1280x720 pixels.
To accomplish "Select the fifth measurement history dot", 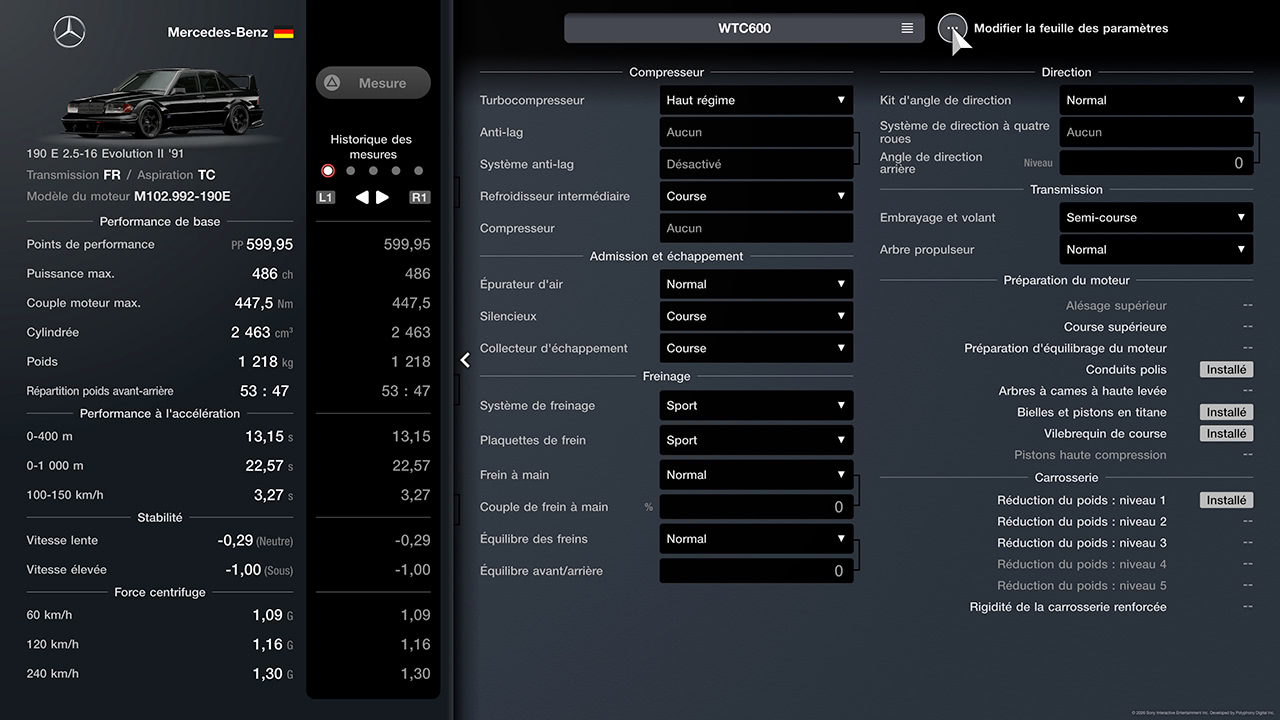I will 419,171.
